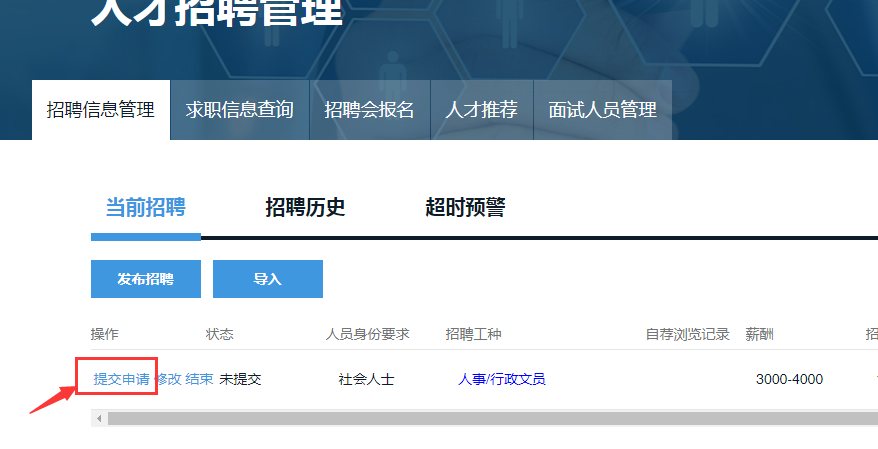
Task: Click the left arrow of horizontal scrollbar
Action: (x=98, y=418)
